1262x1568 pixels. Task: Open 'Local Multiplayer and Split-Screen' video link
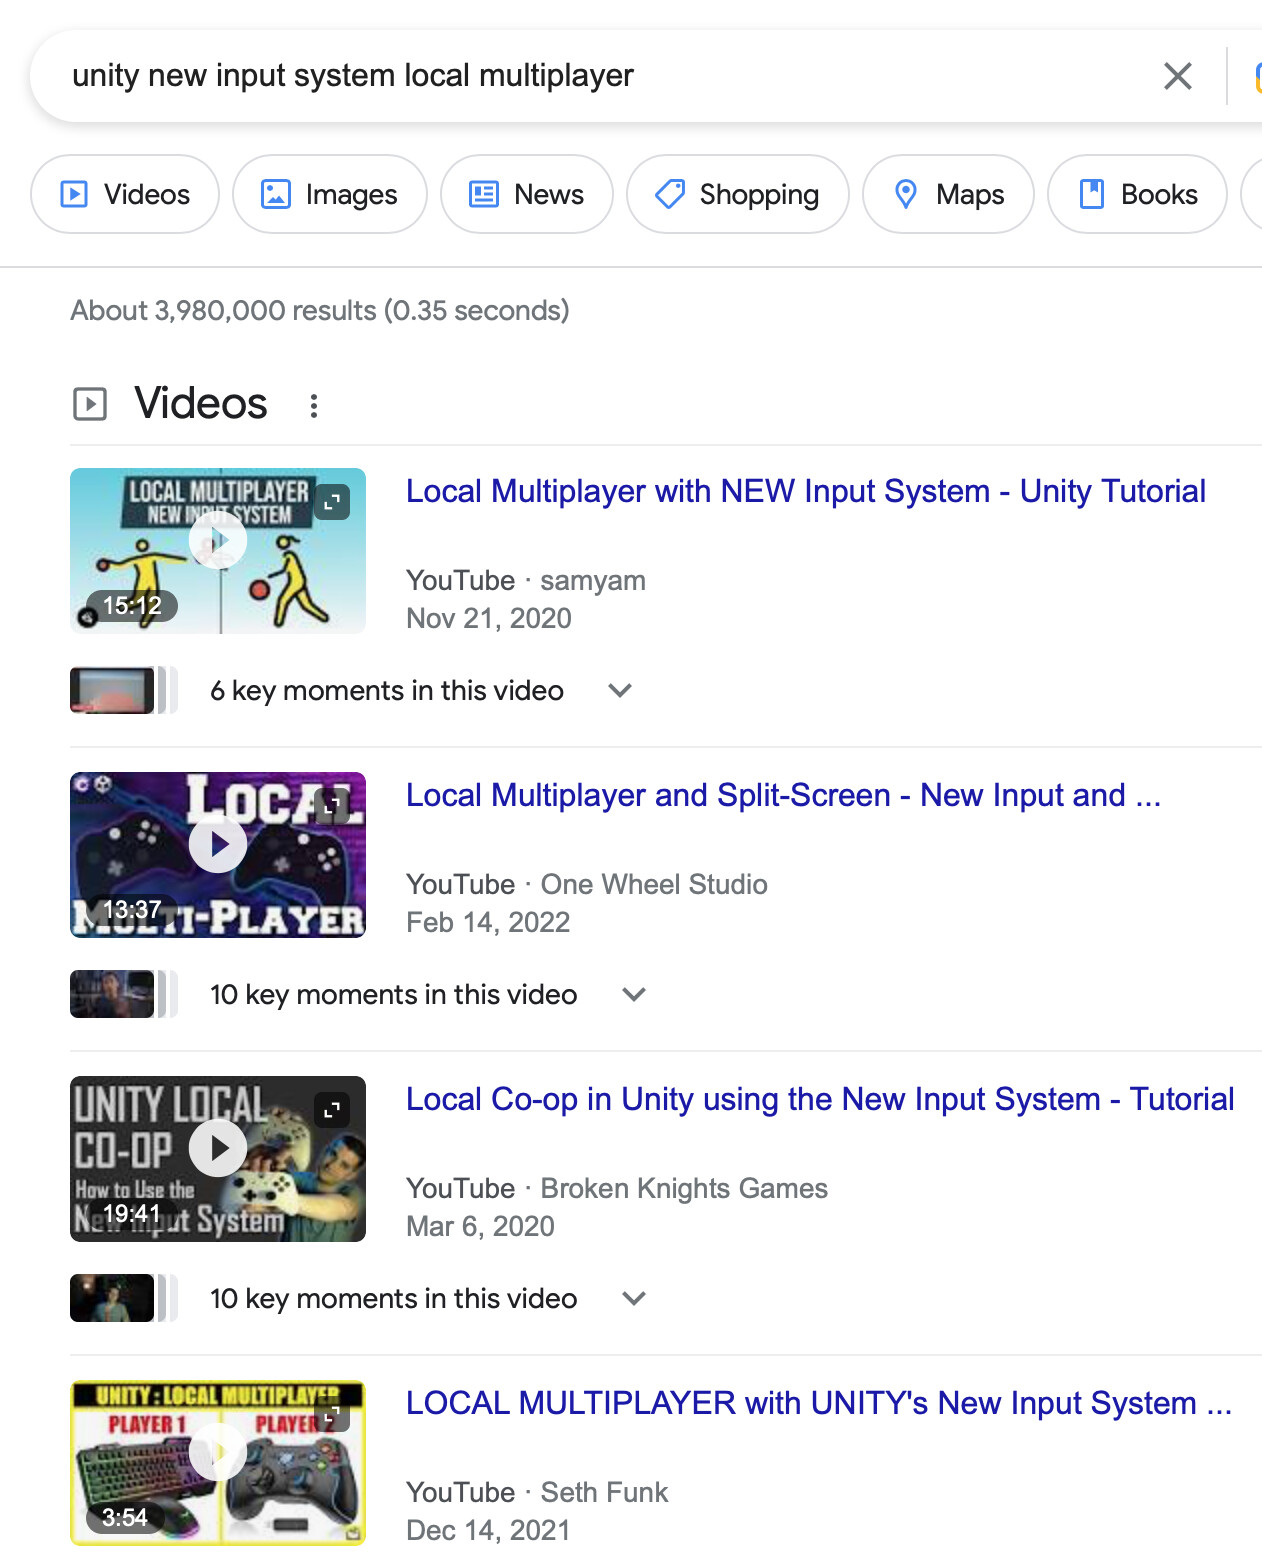click(784, 795)
